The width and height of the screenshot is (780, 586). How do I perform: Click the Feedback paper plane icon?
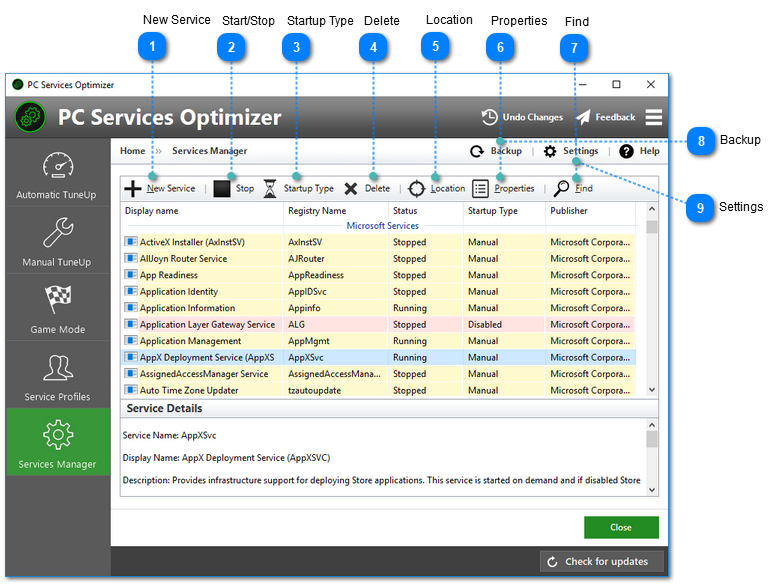pos(583,117)
